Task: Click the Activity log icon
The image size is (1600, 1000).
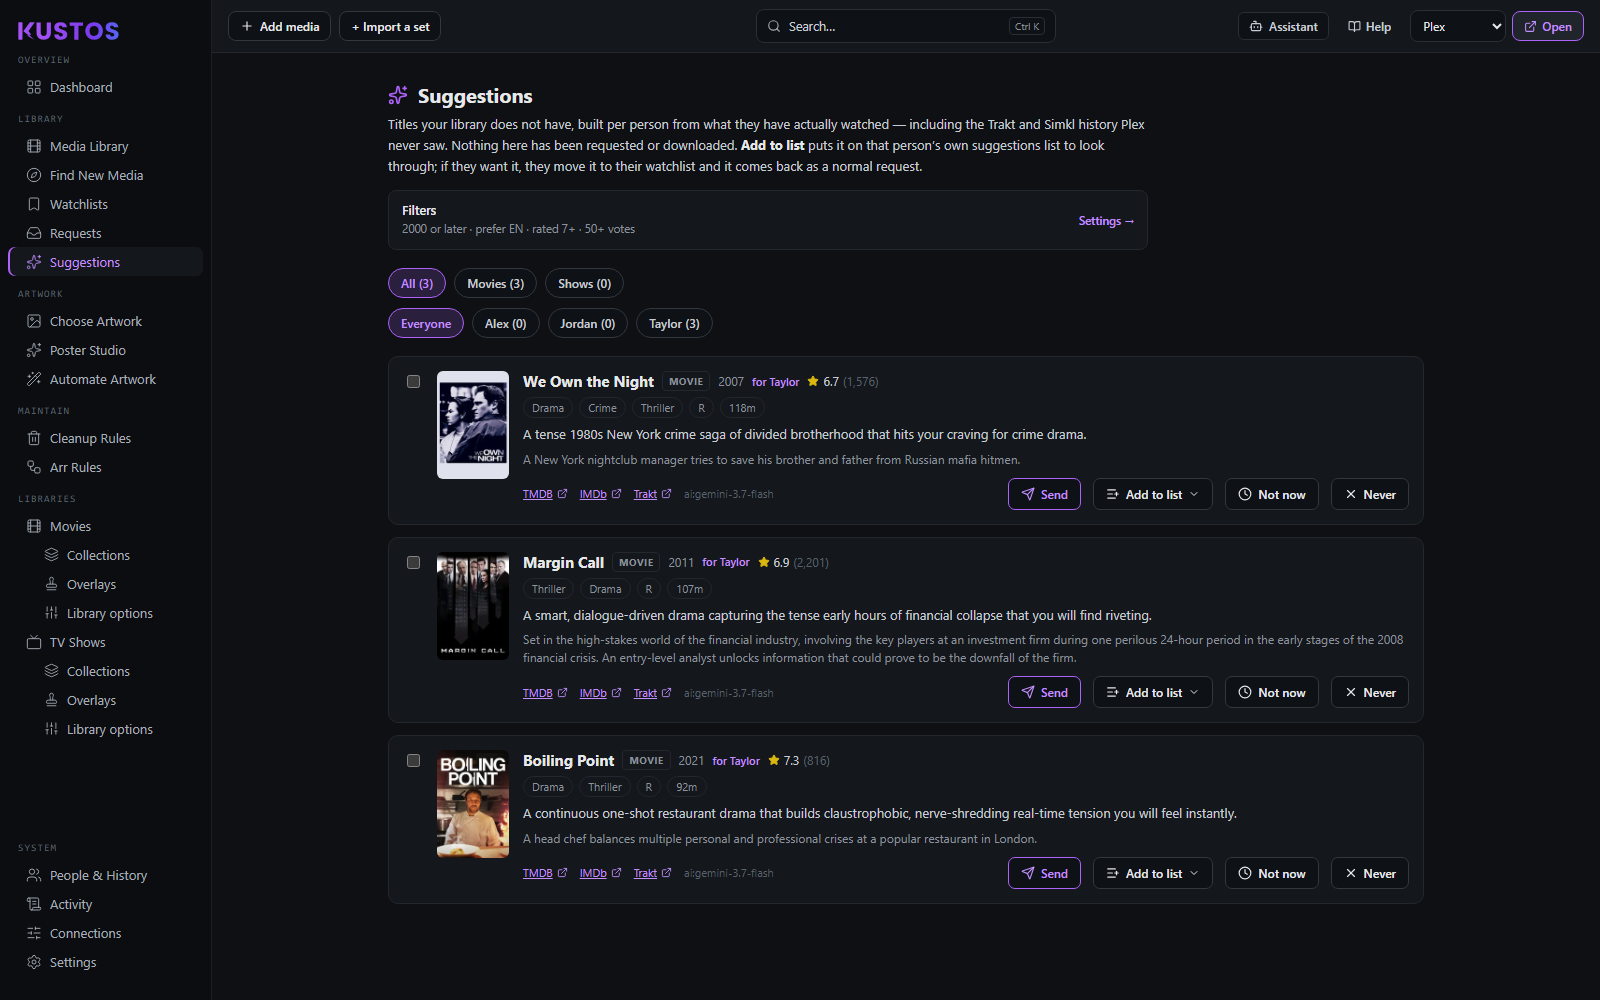Action: pyautogui.click(x=34, y=904)
